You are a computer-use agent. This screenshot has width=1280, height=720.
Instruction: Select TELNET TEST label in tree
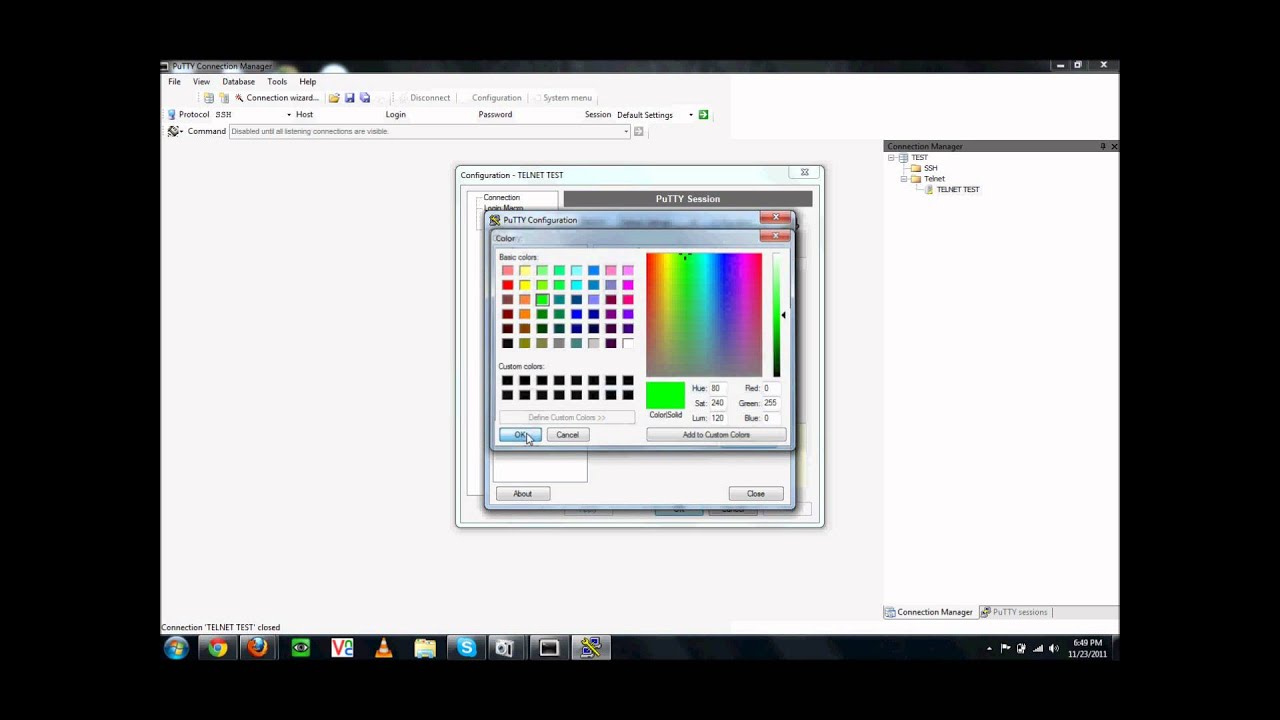coord(958,189)
